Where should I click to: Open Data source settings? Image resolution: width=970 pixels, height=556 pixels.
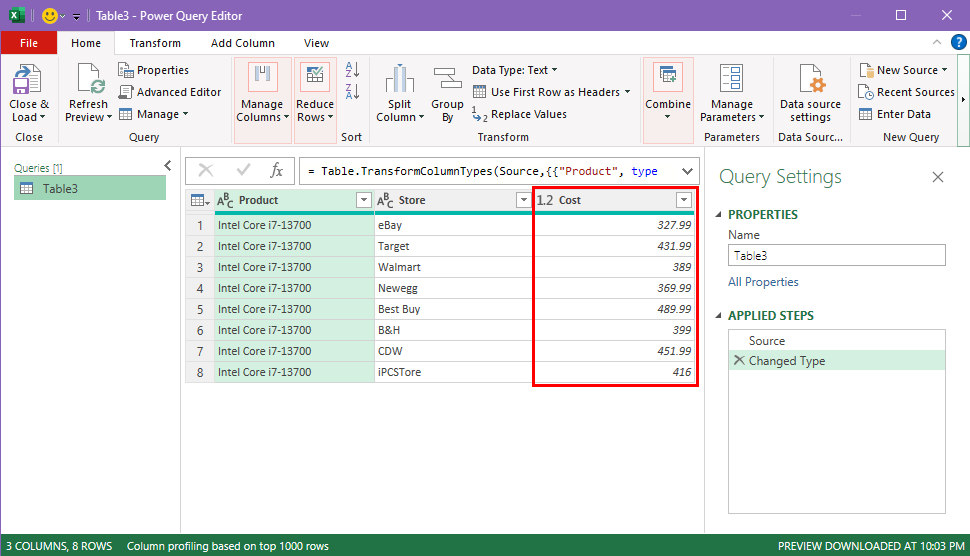[x=810, y=93]
